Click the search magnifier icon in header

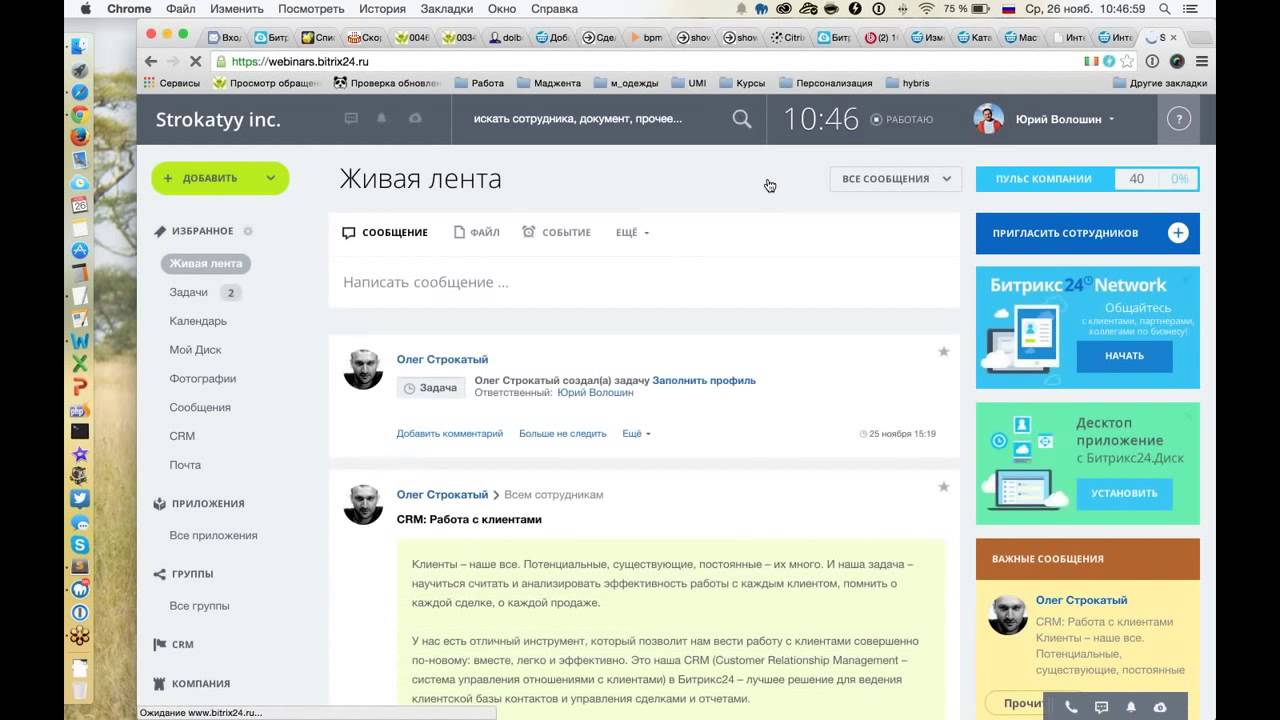click(741, 119)
